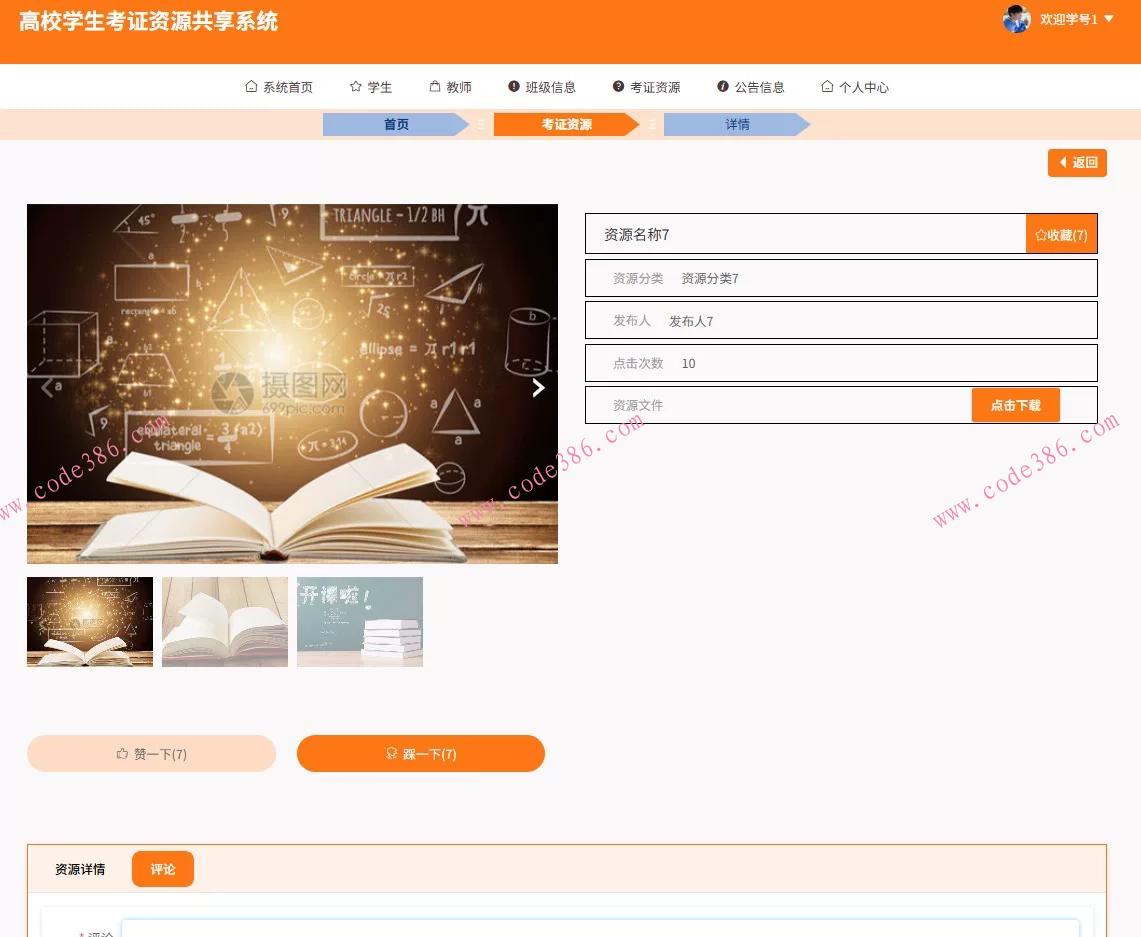The height and width of the screenshot is (937, 1141).
Task: Switch to the 评论 tab
Action: 162,869
